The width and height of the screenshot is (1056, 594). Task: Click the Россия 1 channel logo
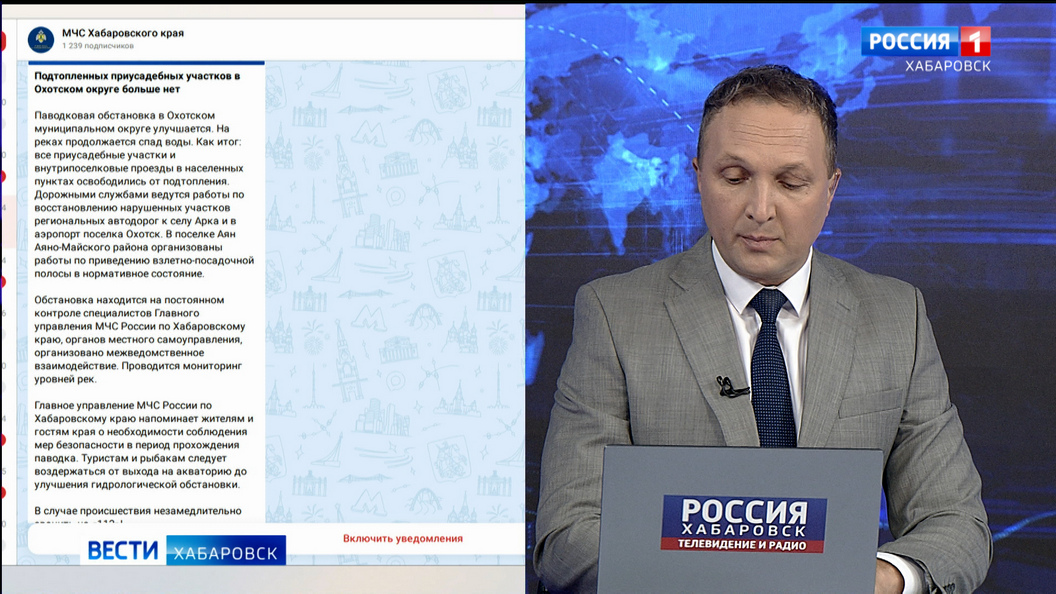(x=926, y=42)
